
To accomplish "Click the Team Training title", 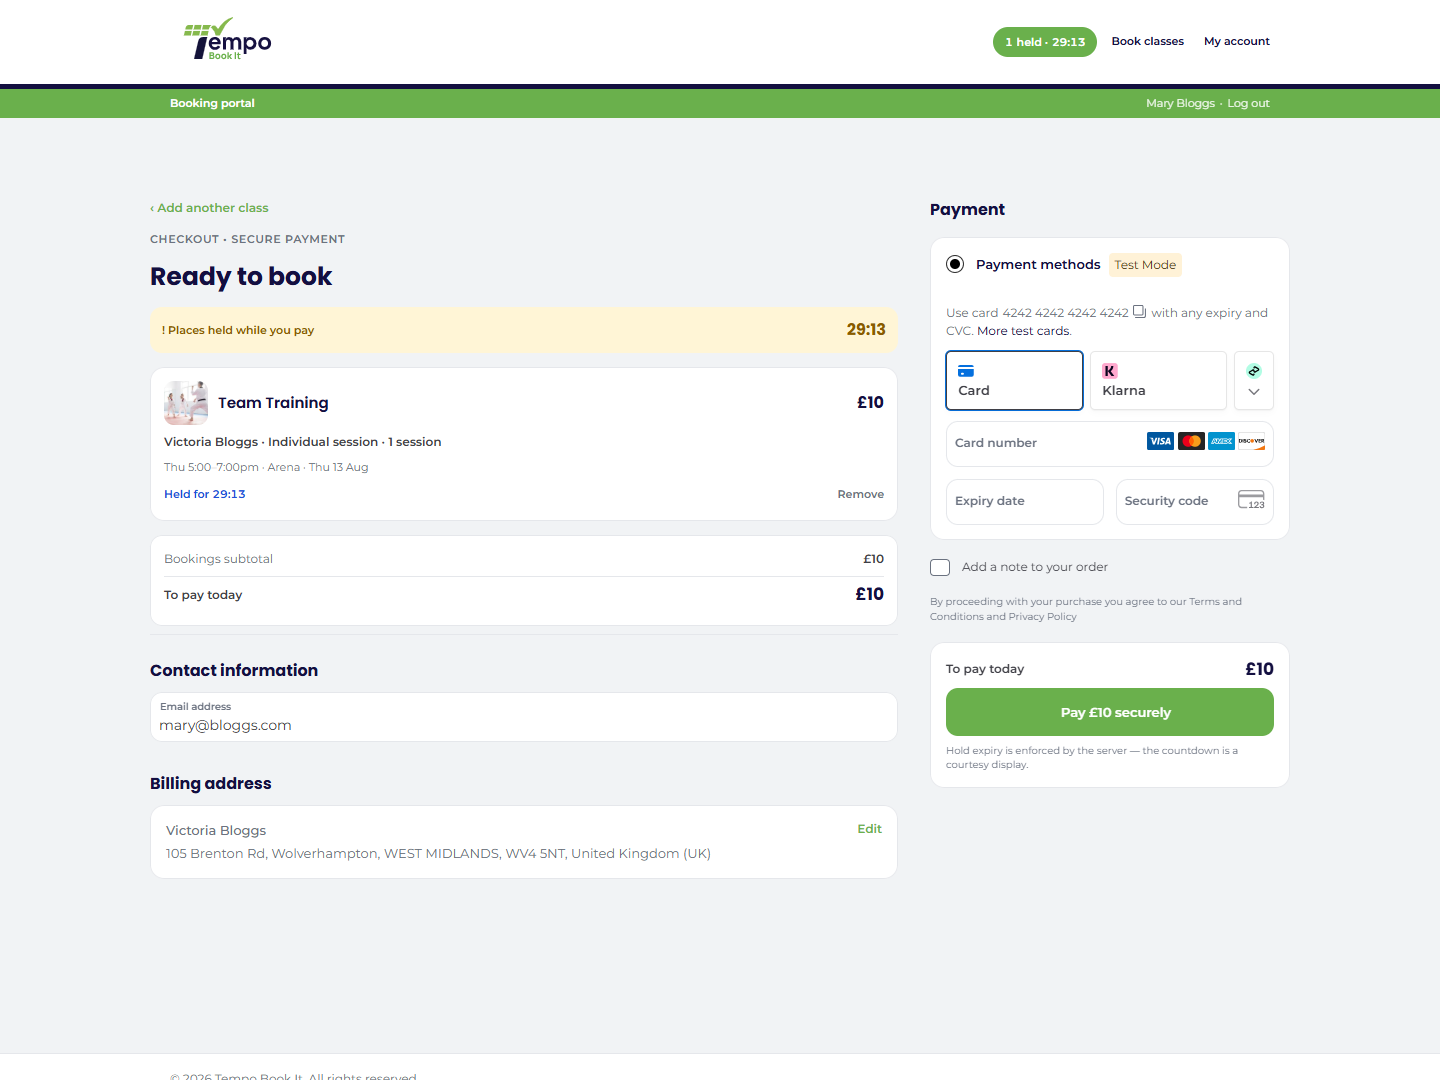I will point(273,403).
